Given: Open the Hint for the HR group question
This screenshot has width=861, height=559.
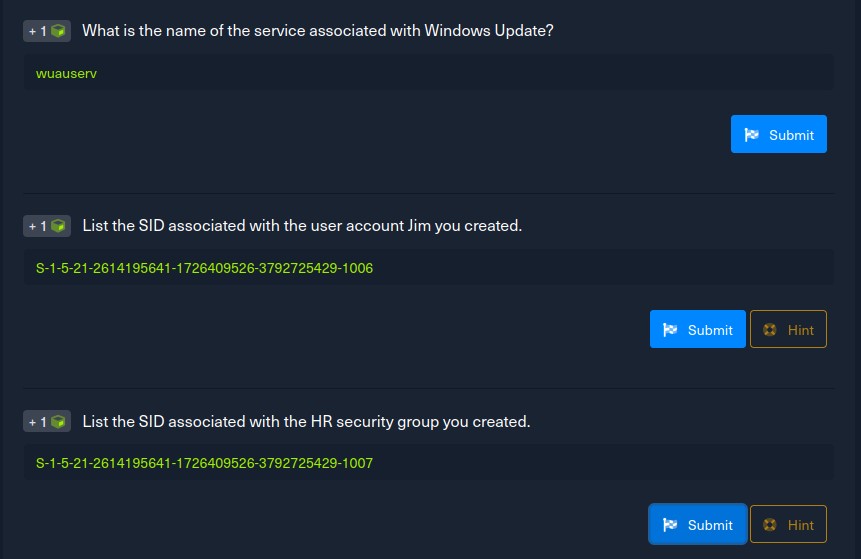Looking at the screenshot, I should click(x=788, y=524).
